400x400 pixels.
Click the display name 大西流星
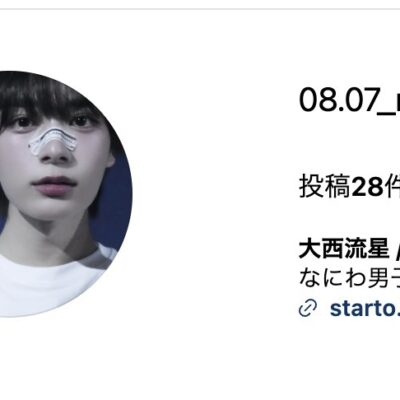(x=344, y=249)
